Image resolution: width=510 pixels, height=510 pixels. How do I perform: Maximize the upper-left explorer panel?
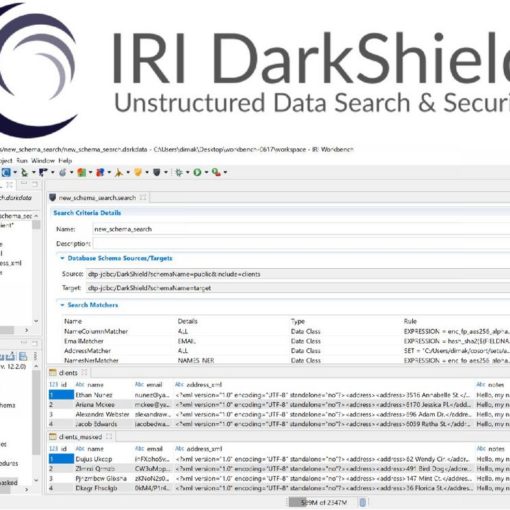coord(35,184)
